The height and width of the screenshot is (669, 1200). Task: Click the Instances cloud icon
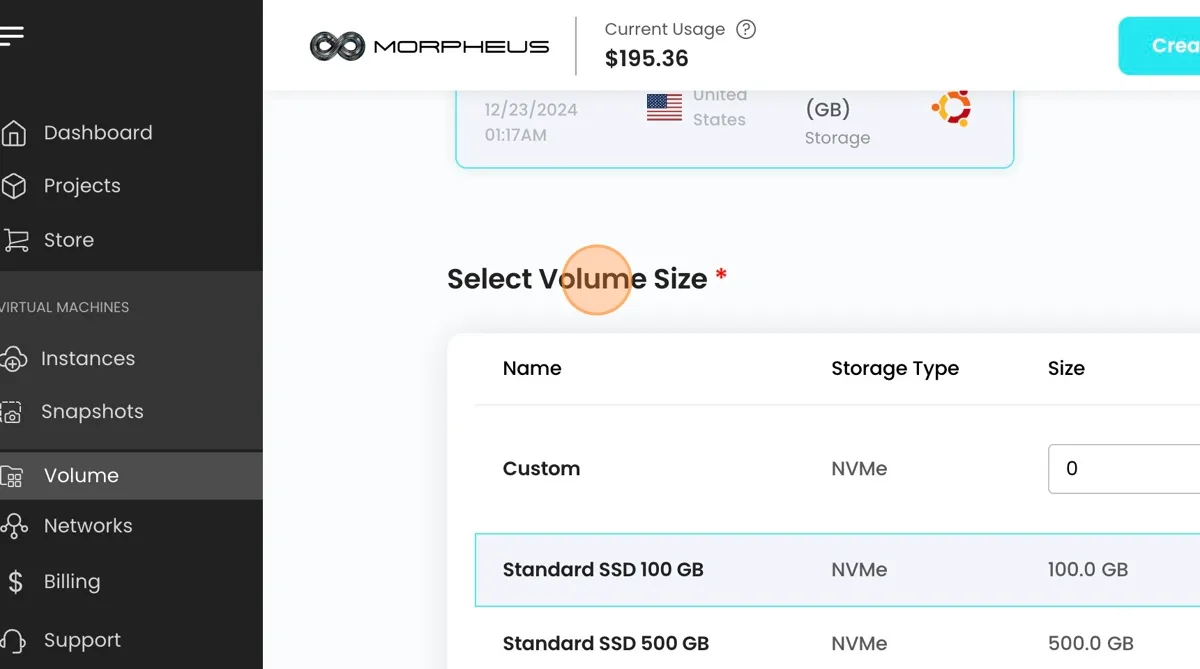[13, 359]
